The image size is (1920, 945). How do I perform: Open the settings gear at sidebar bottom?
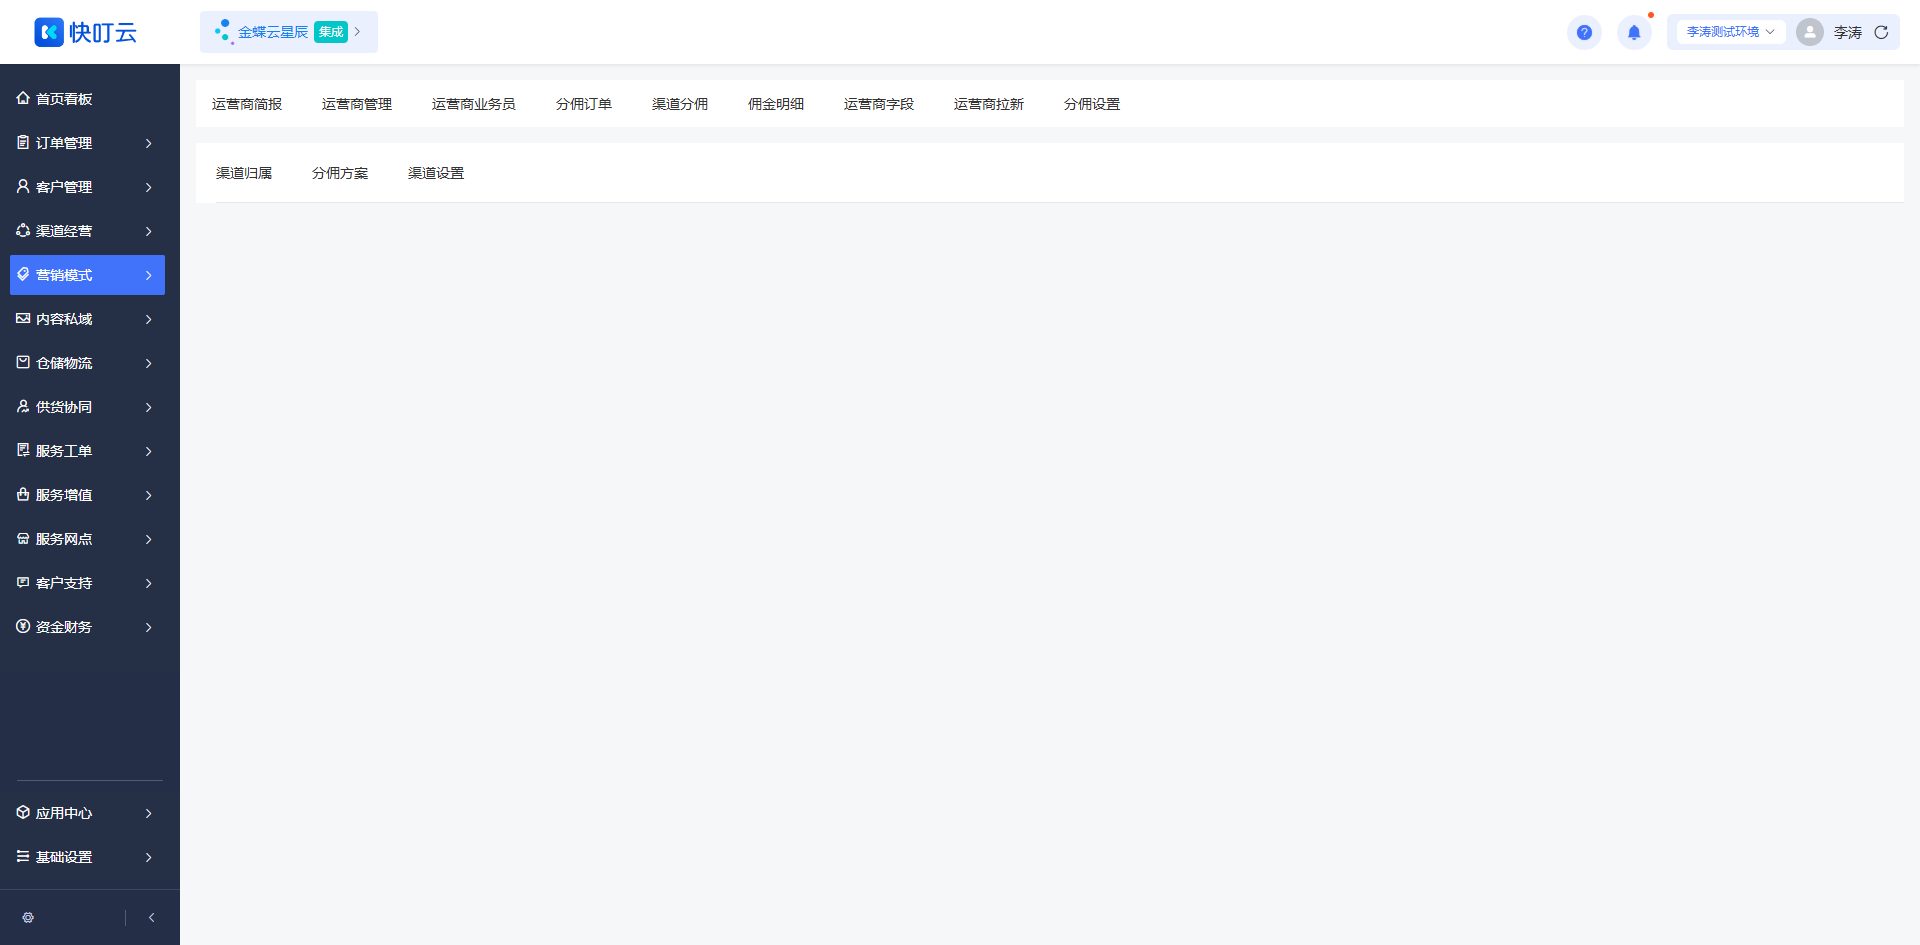[x=28, y=917]
